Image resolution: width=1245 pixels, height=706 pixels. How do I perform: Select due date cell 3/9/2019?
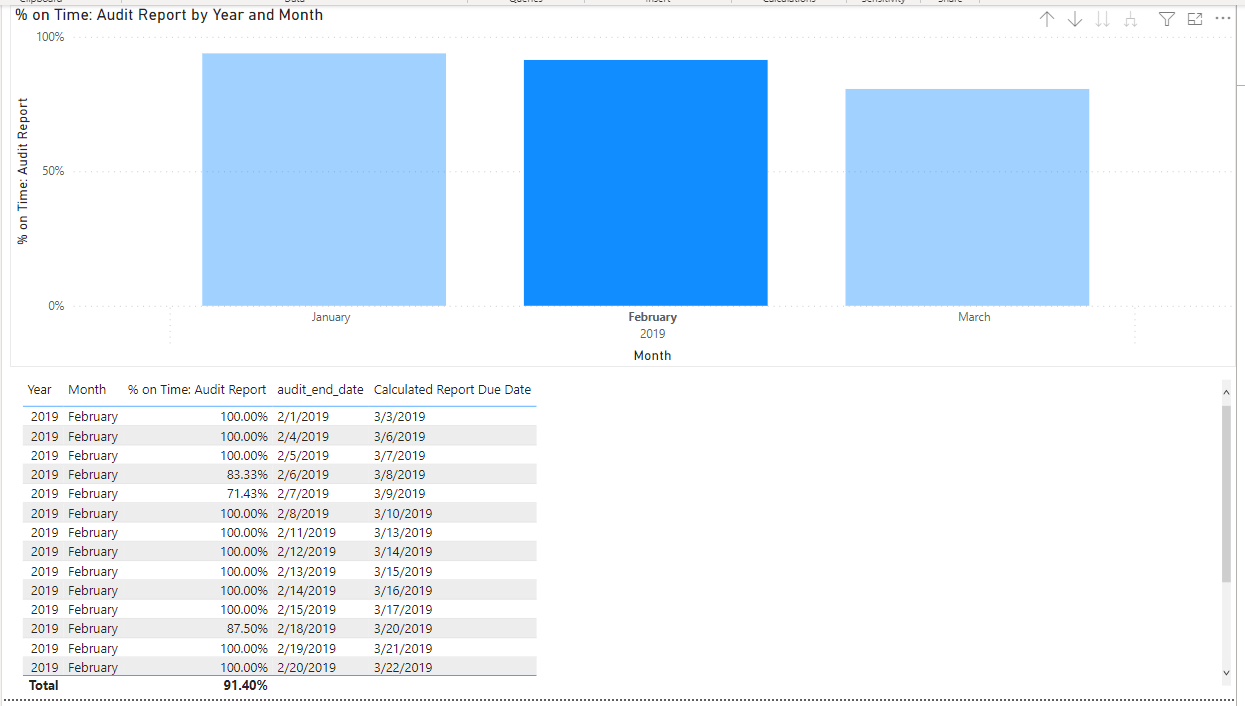pyautogui.click(x=400, y=494)
